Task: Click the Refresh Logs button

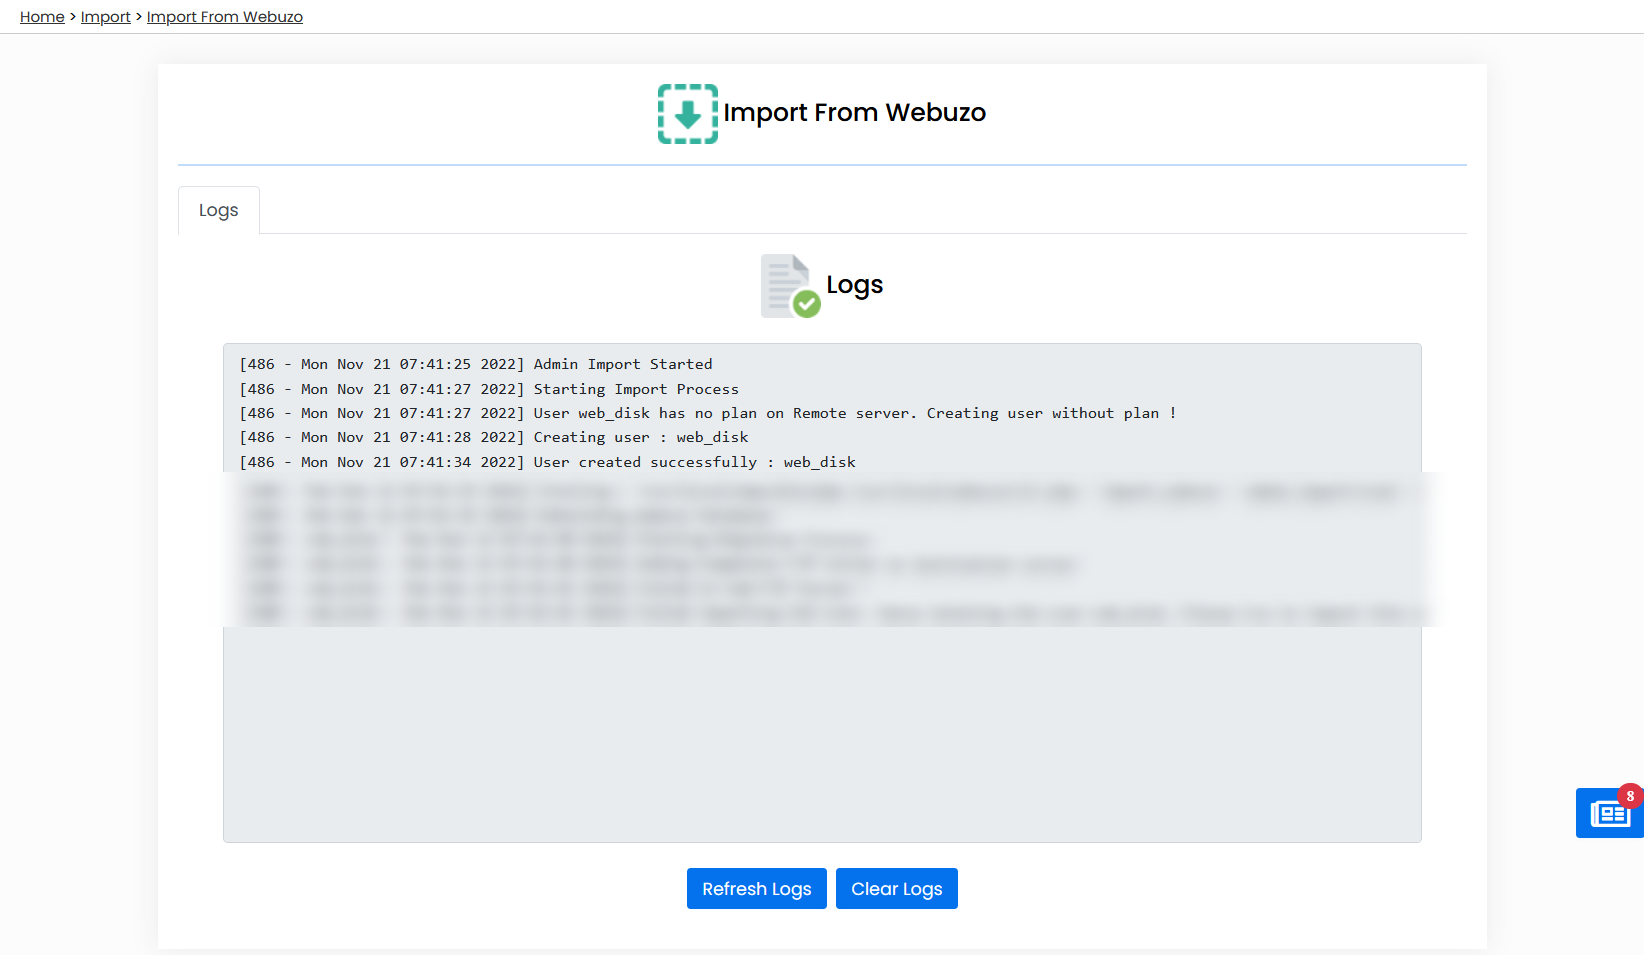Action: click(x=756, y=888)
